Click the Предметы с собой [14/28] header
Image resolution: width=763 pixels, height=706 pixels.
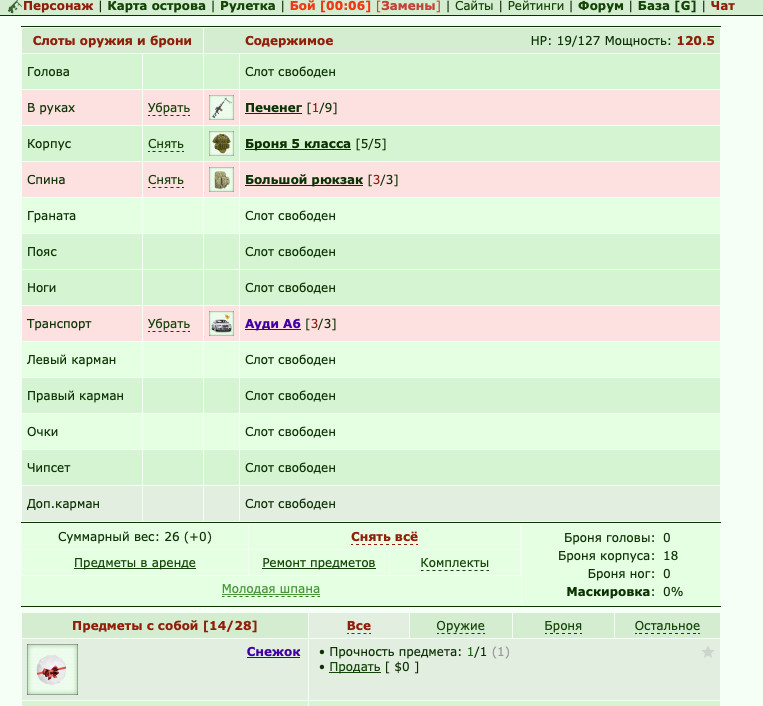click(x=164, y=625)
